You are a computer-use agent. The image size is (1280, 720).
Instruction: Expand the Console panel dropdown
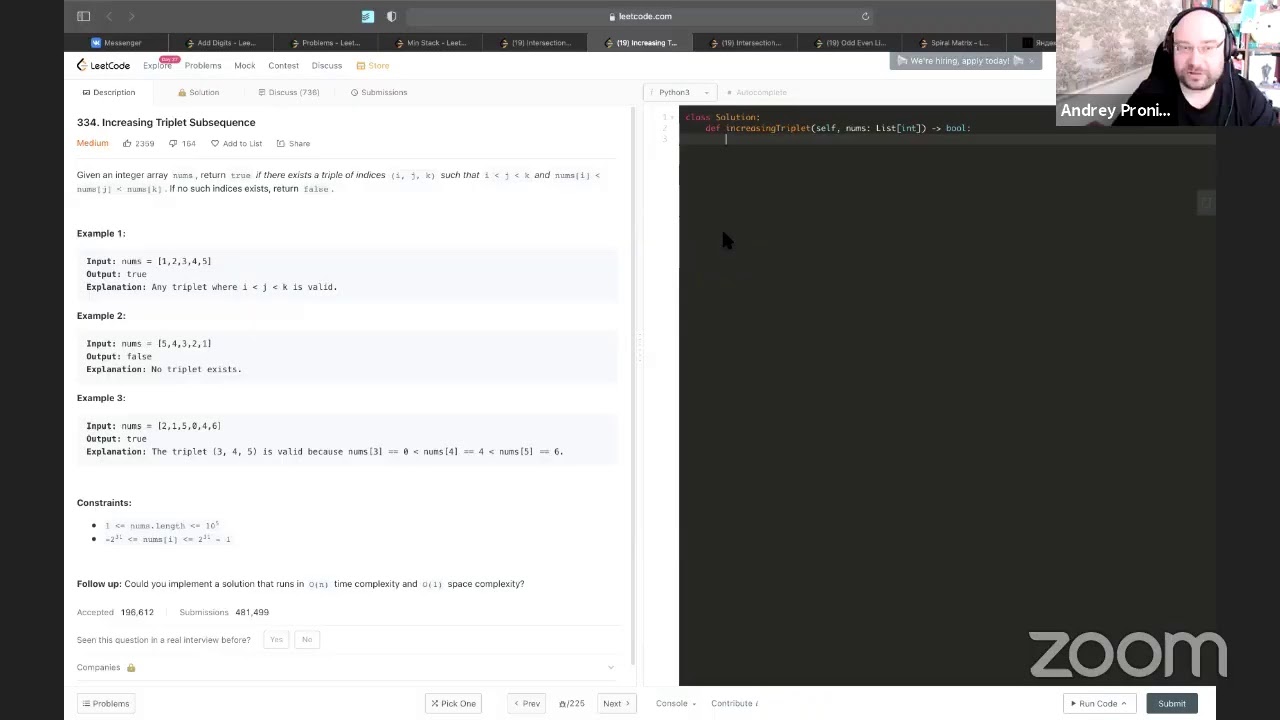676,704
